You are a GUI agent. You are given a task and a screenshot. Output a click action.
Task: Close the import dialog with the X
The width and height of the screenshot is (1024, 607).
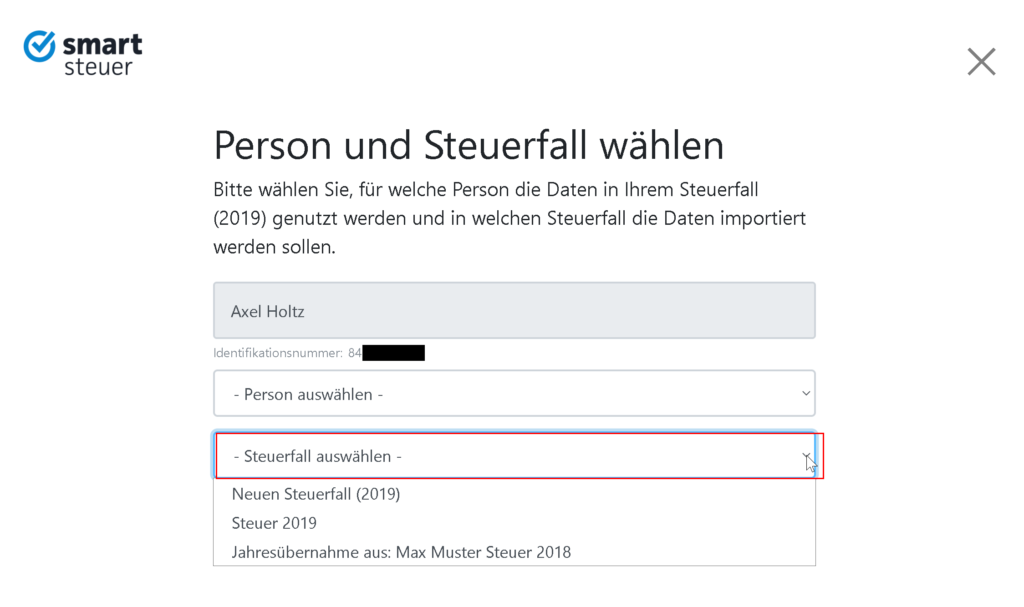pyautogui.click(x=981, y=62)
